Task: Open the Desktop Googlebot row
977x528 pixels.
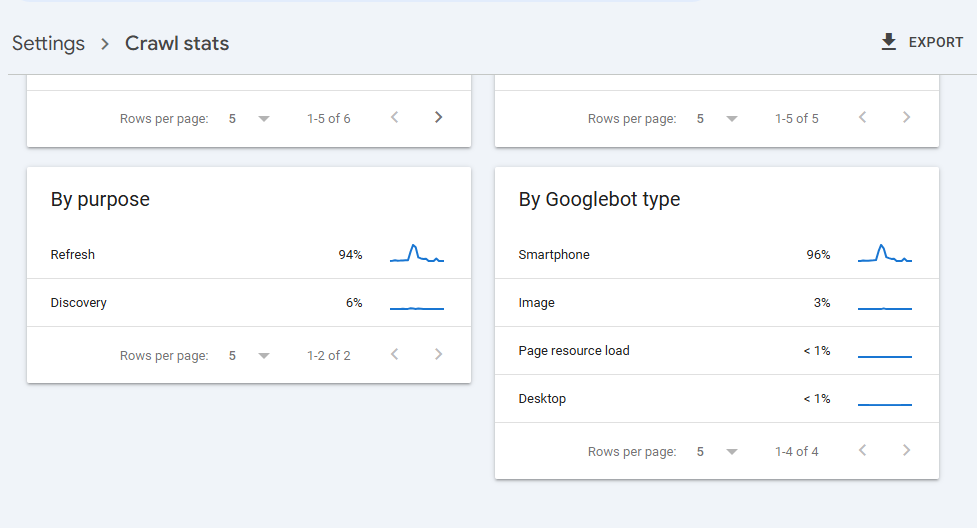Action: [x=717, y=398]
